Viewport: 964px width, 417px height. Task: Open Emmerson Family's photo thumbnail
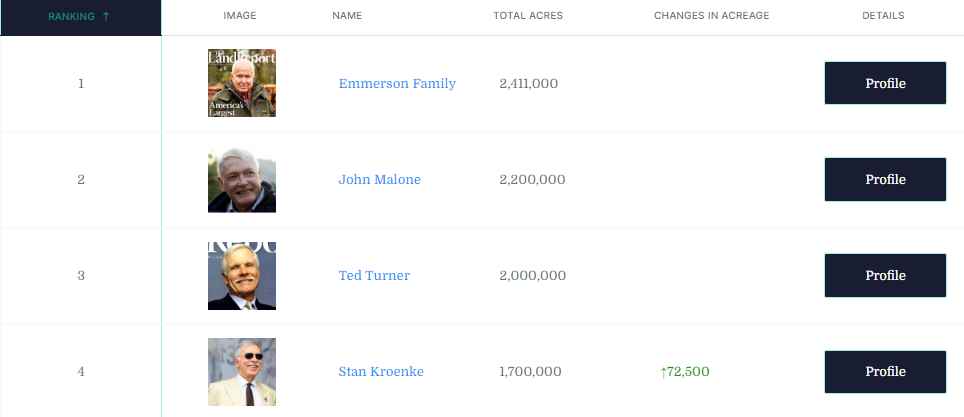[x=242, y=83]
